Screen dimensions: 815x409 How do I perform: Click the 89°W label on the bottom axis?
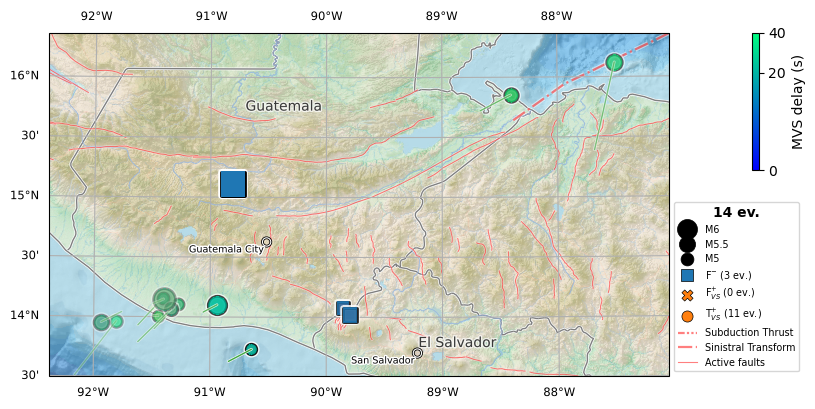(x=441, y=392)
